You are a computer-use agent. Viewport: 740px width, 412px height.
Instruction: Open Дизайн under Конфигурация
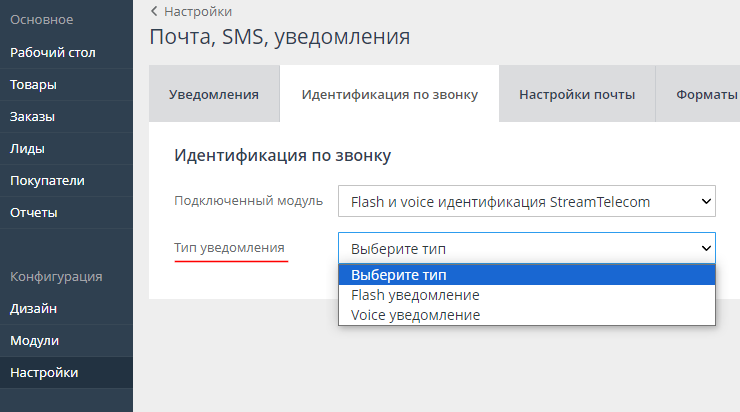(x=33, y=309)
